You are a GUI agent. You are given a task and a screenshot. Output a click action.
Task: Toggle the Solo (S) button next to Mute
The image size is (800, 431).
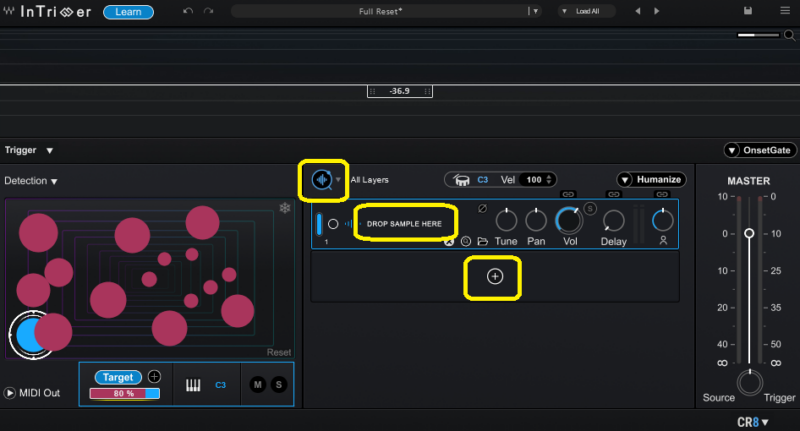pyautogui.click(x=279, y=384)
